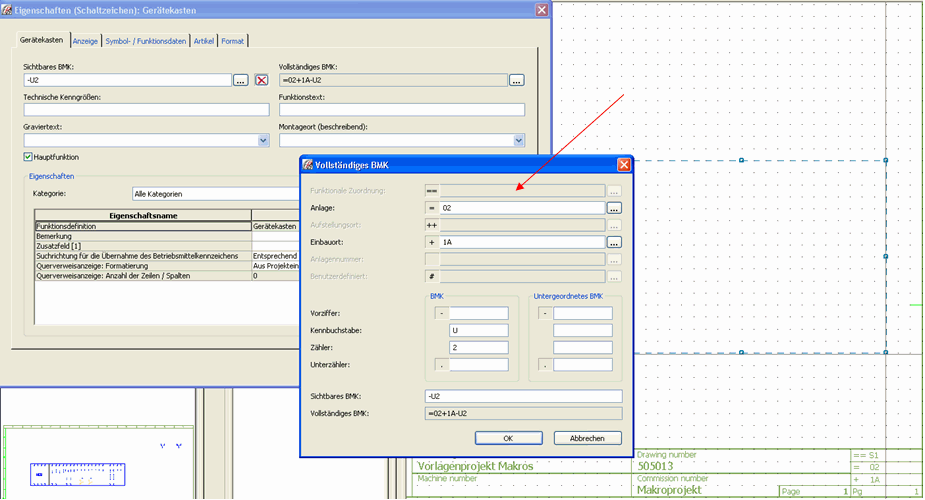Click Sichtbares BMK field in the BMK dialog
Viewport: 925px width, 500px height.
click(523, 396)
